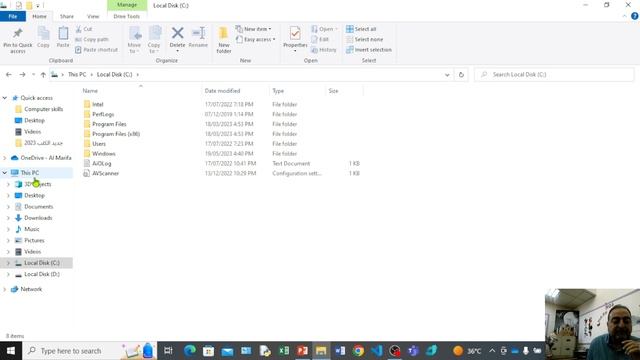Open Word from the taskbar
This screenshot has width=640, height=360.
340,351
